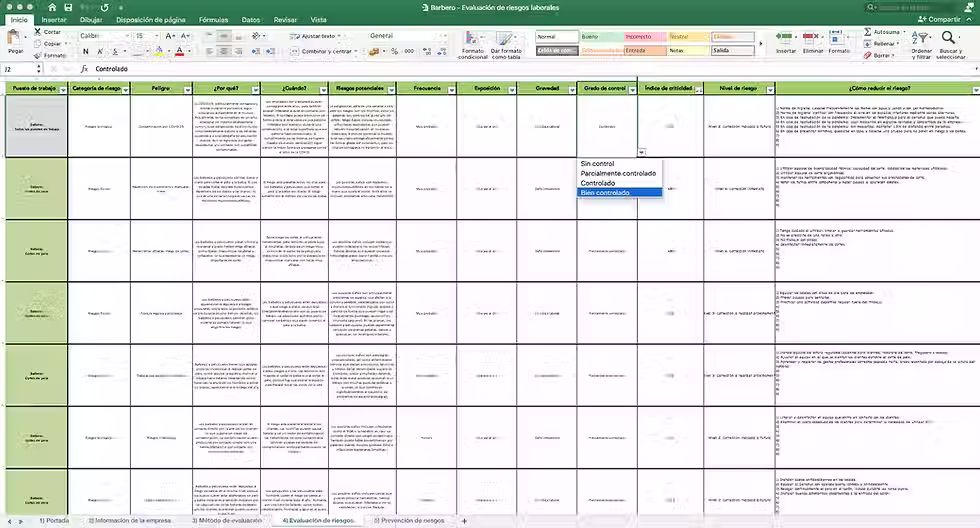Select 'Parcialmente controlado' option
Screen dimensions: 980x528
click(619, 174)
